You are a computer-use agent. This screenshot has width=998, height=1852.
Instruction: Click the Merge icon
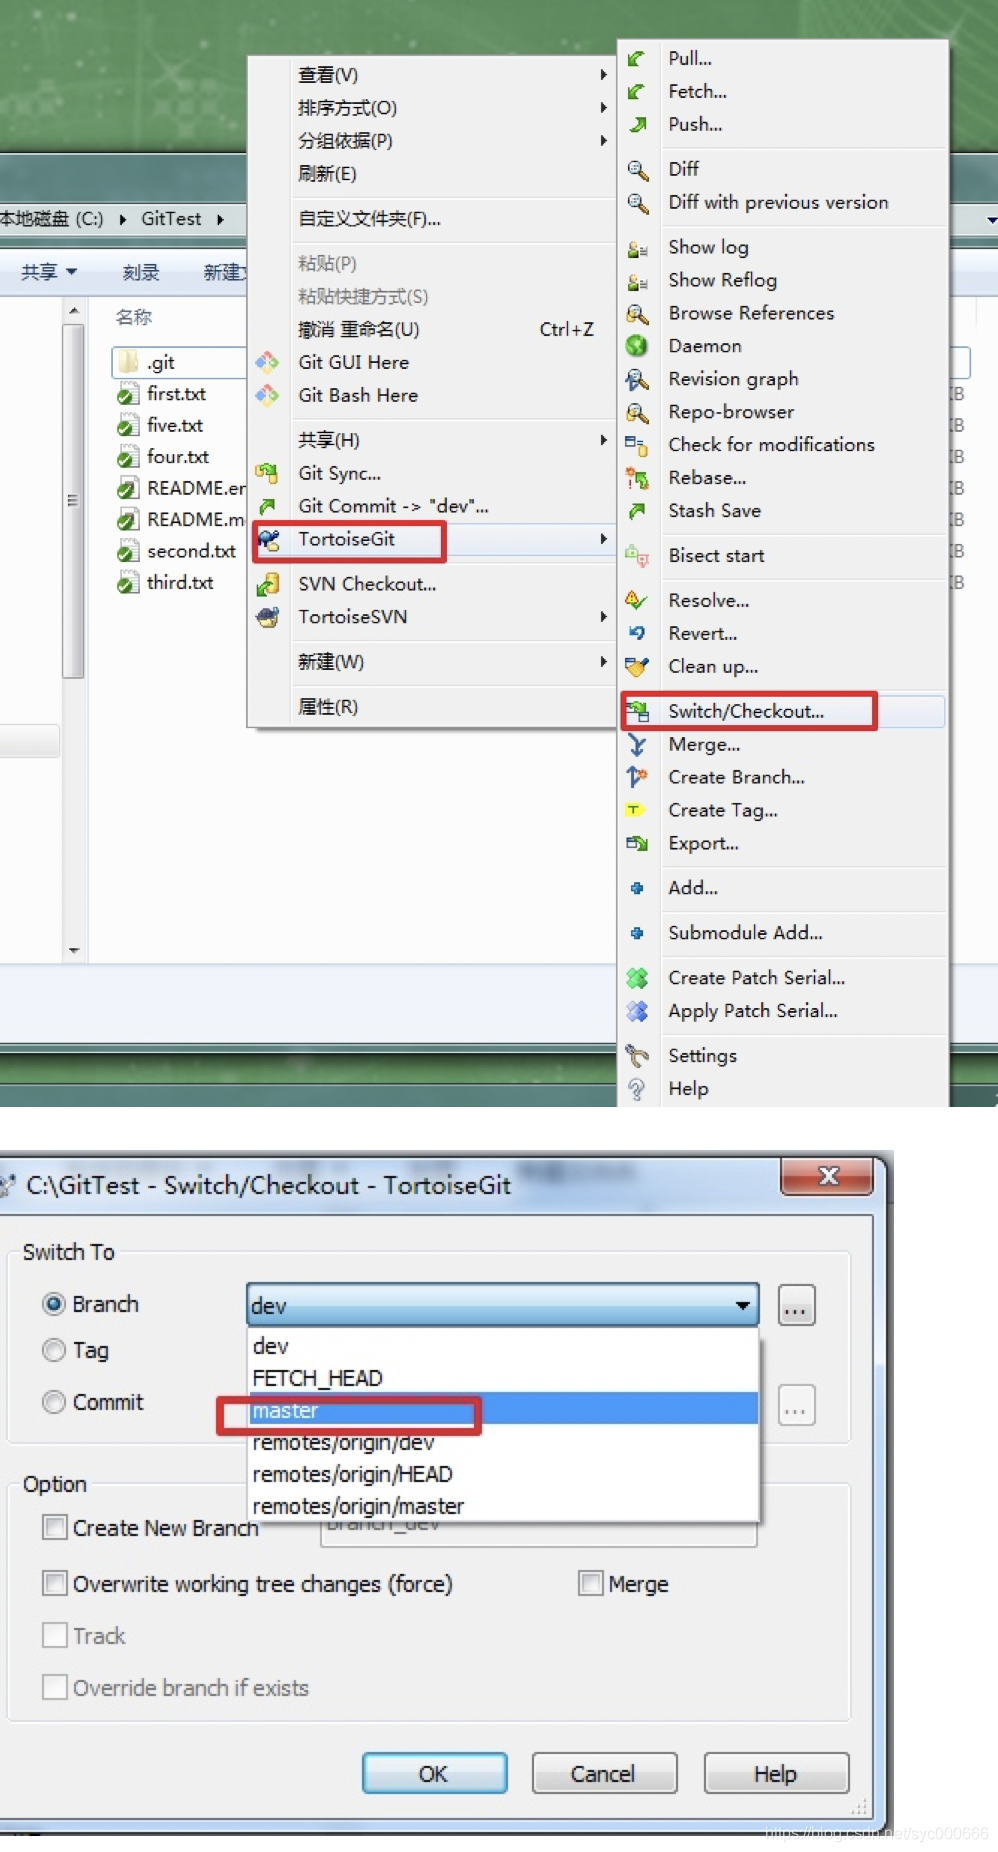(x=637, y=745)
